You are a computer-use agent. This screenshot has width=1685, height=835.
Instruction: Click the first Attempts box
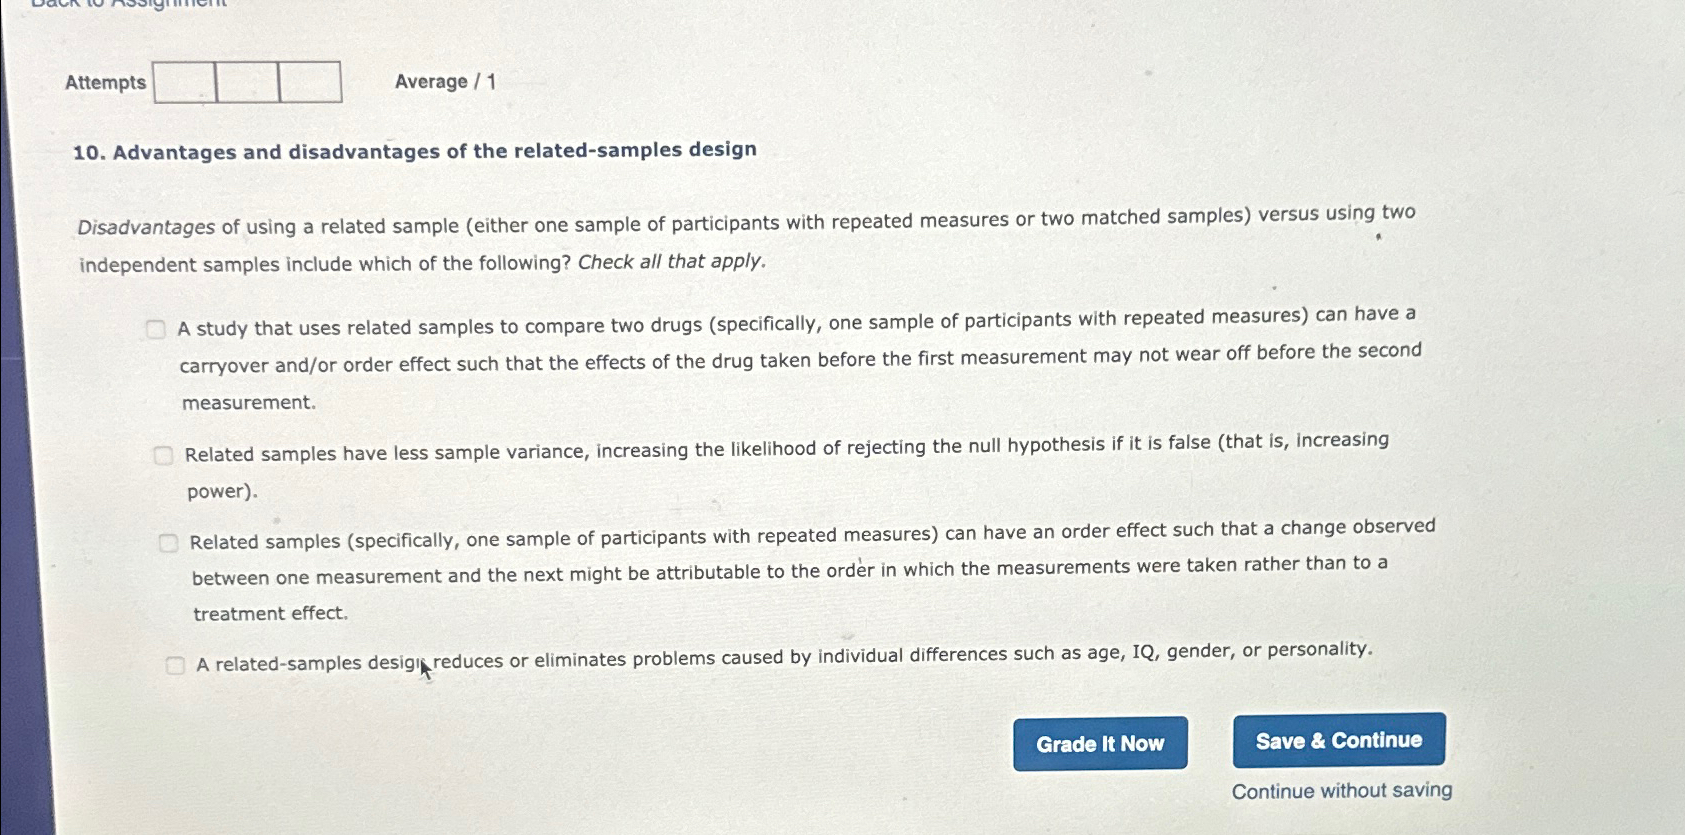click(182, 83)
